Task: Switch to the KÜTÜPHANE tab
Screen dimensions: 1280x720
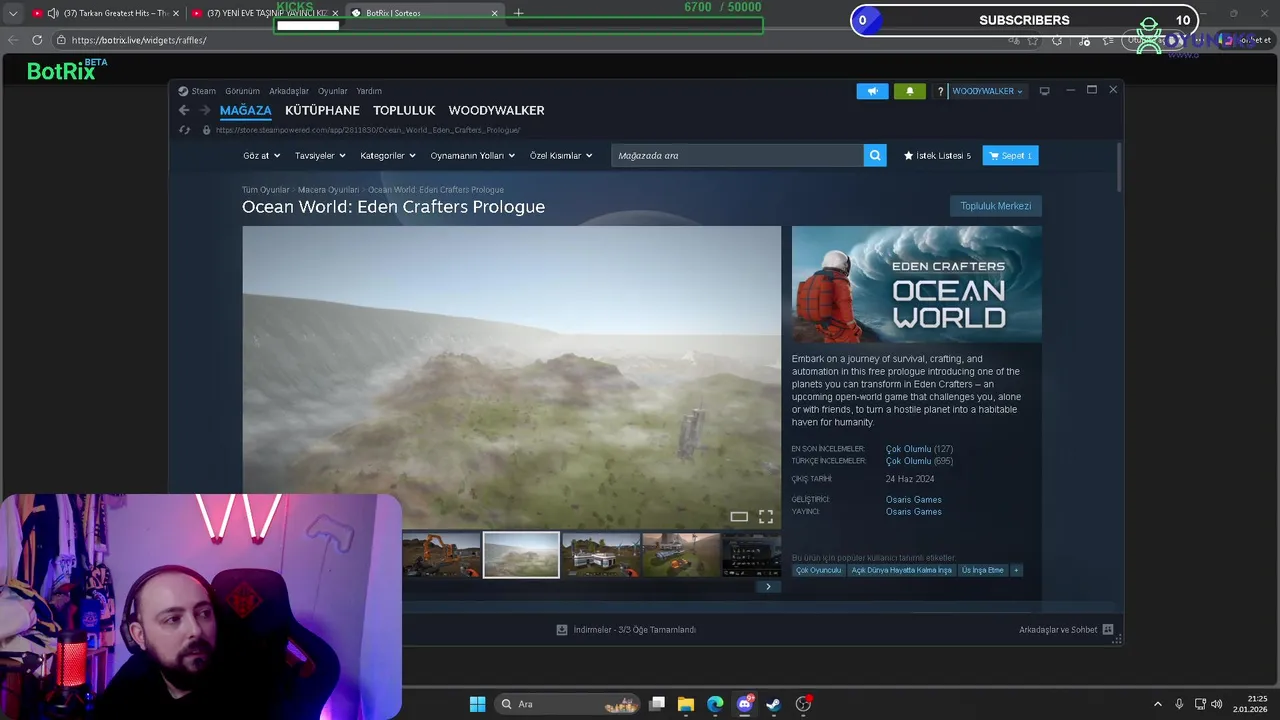Action: [322, 110]
